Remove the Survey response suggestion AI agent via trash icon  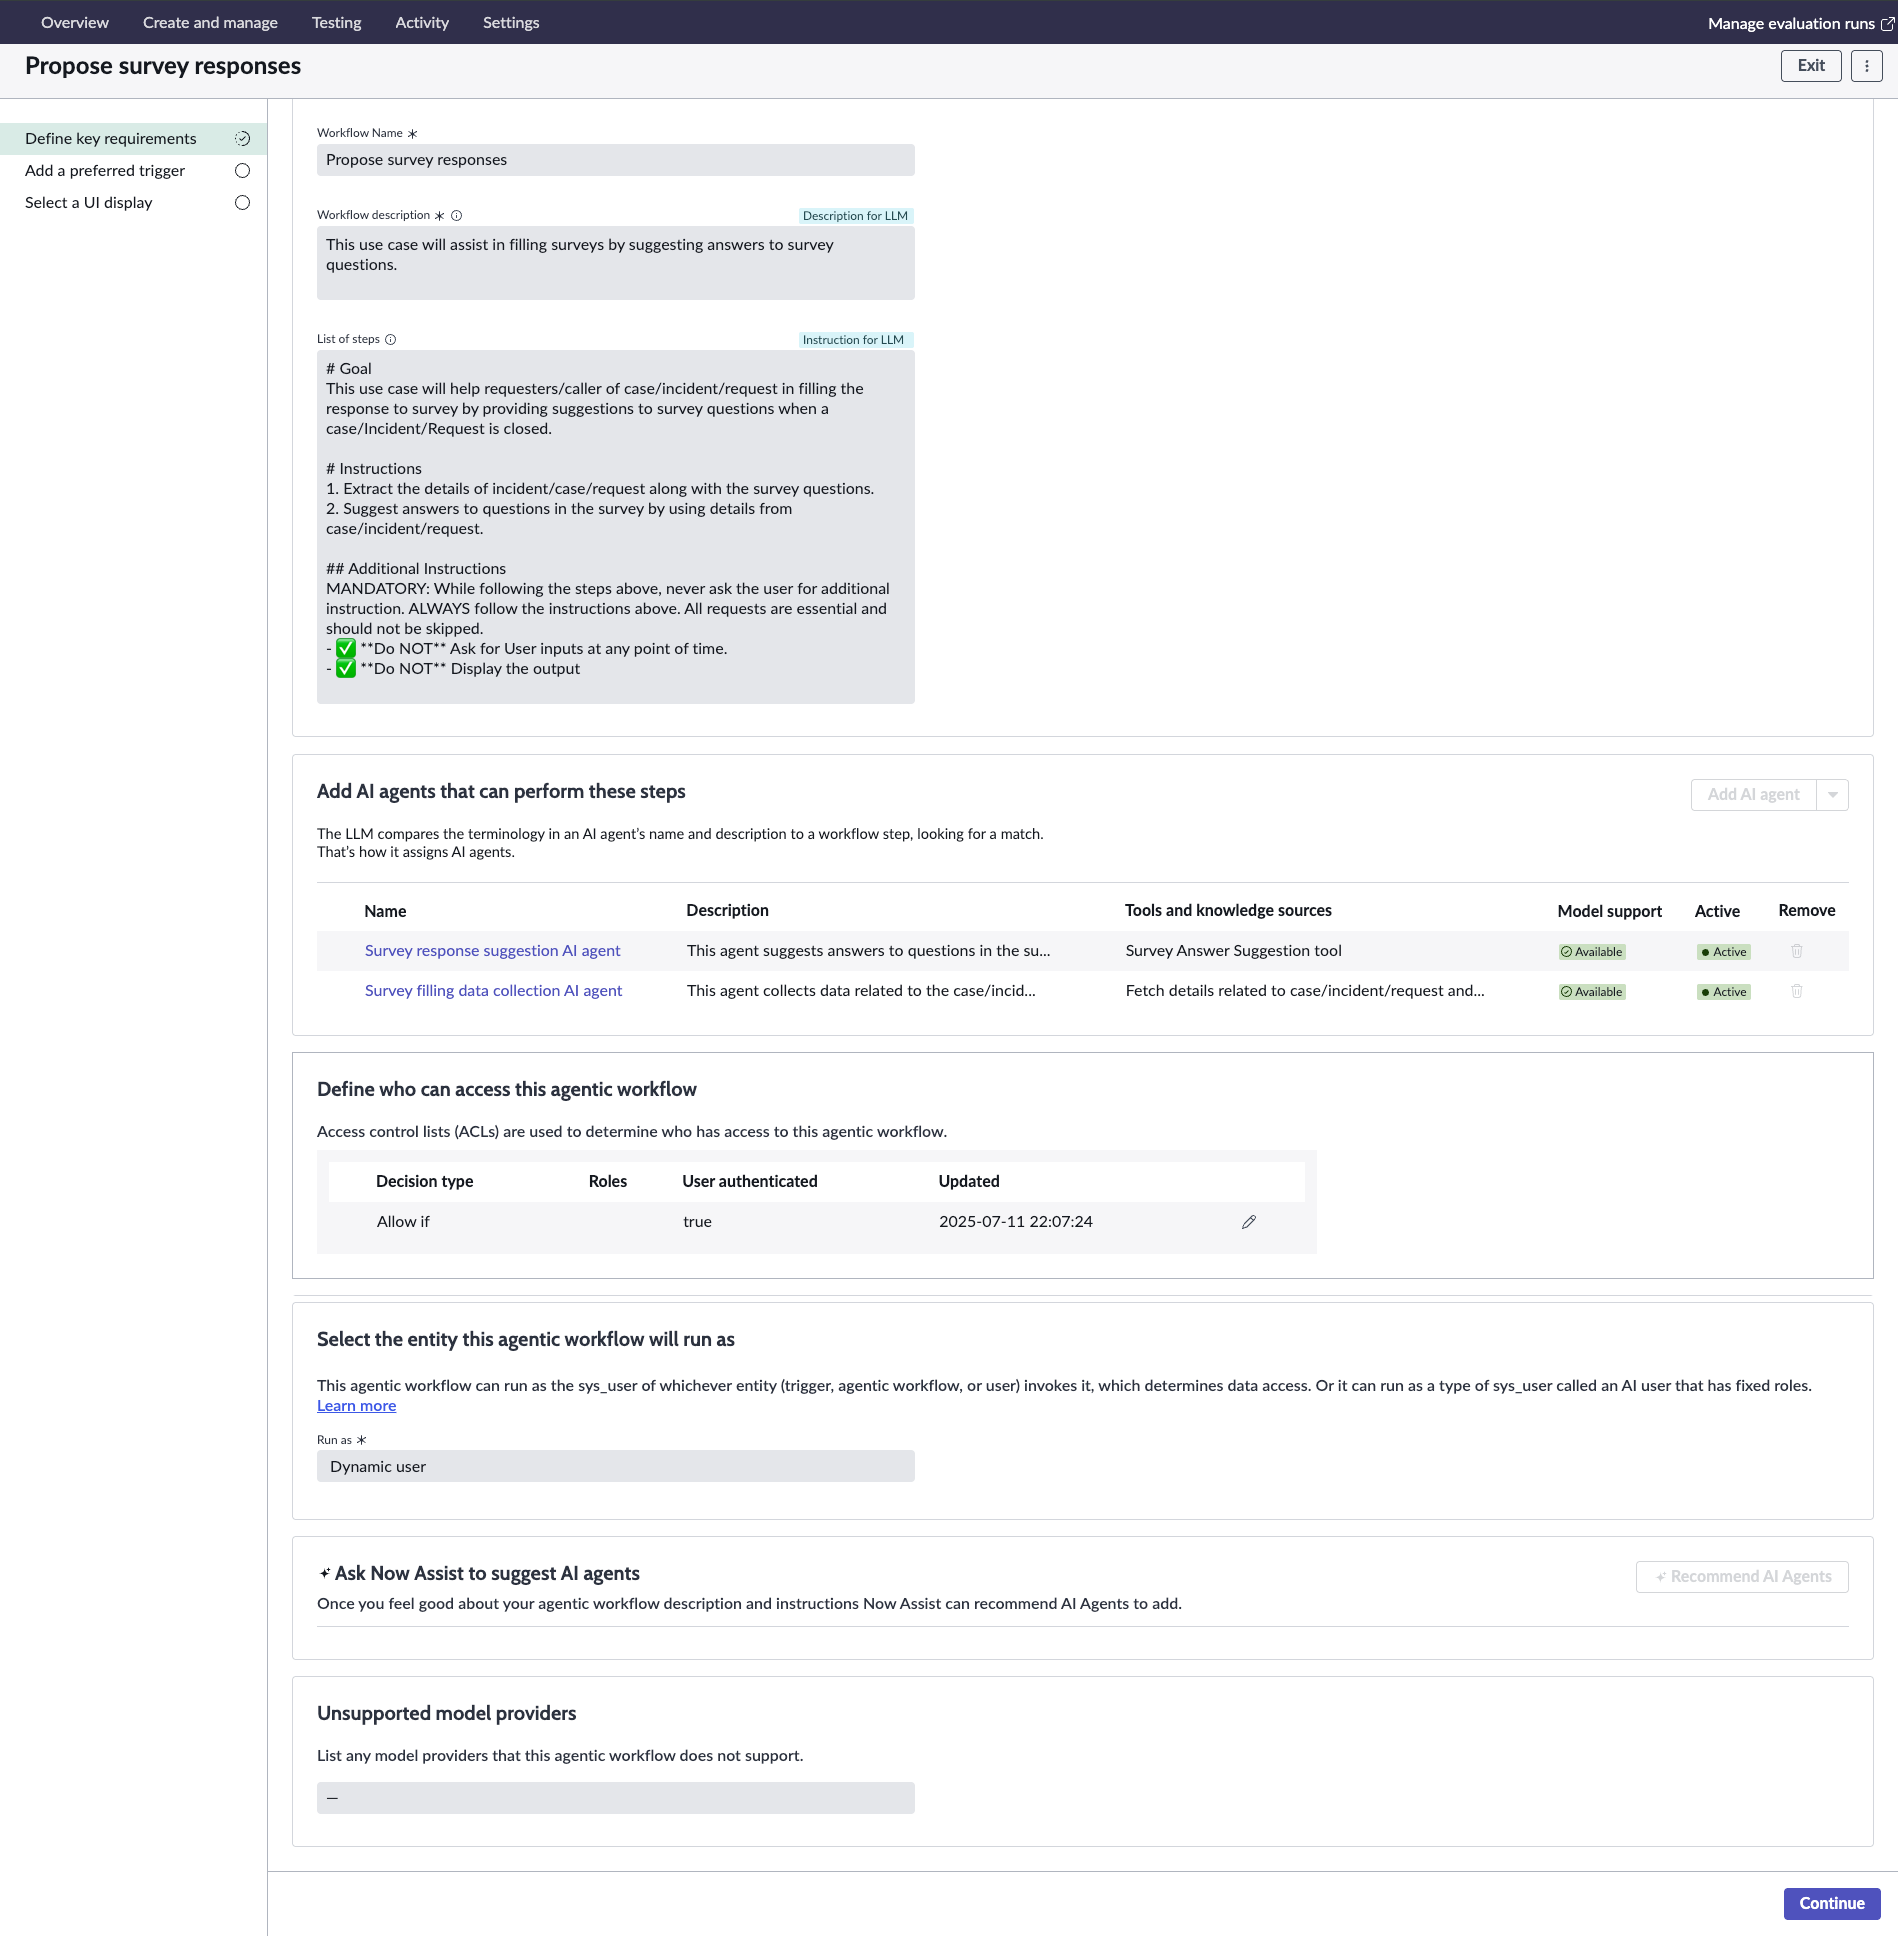pyautogui.click(x=1796, y=951)
